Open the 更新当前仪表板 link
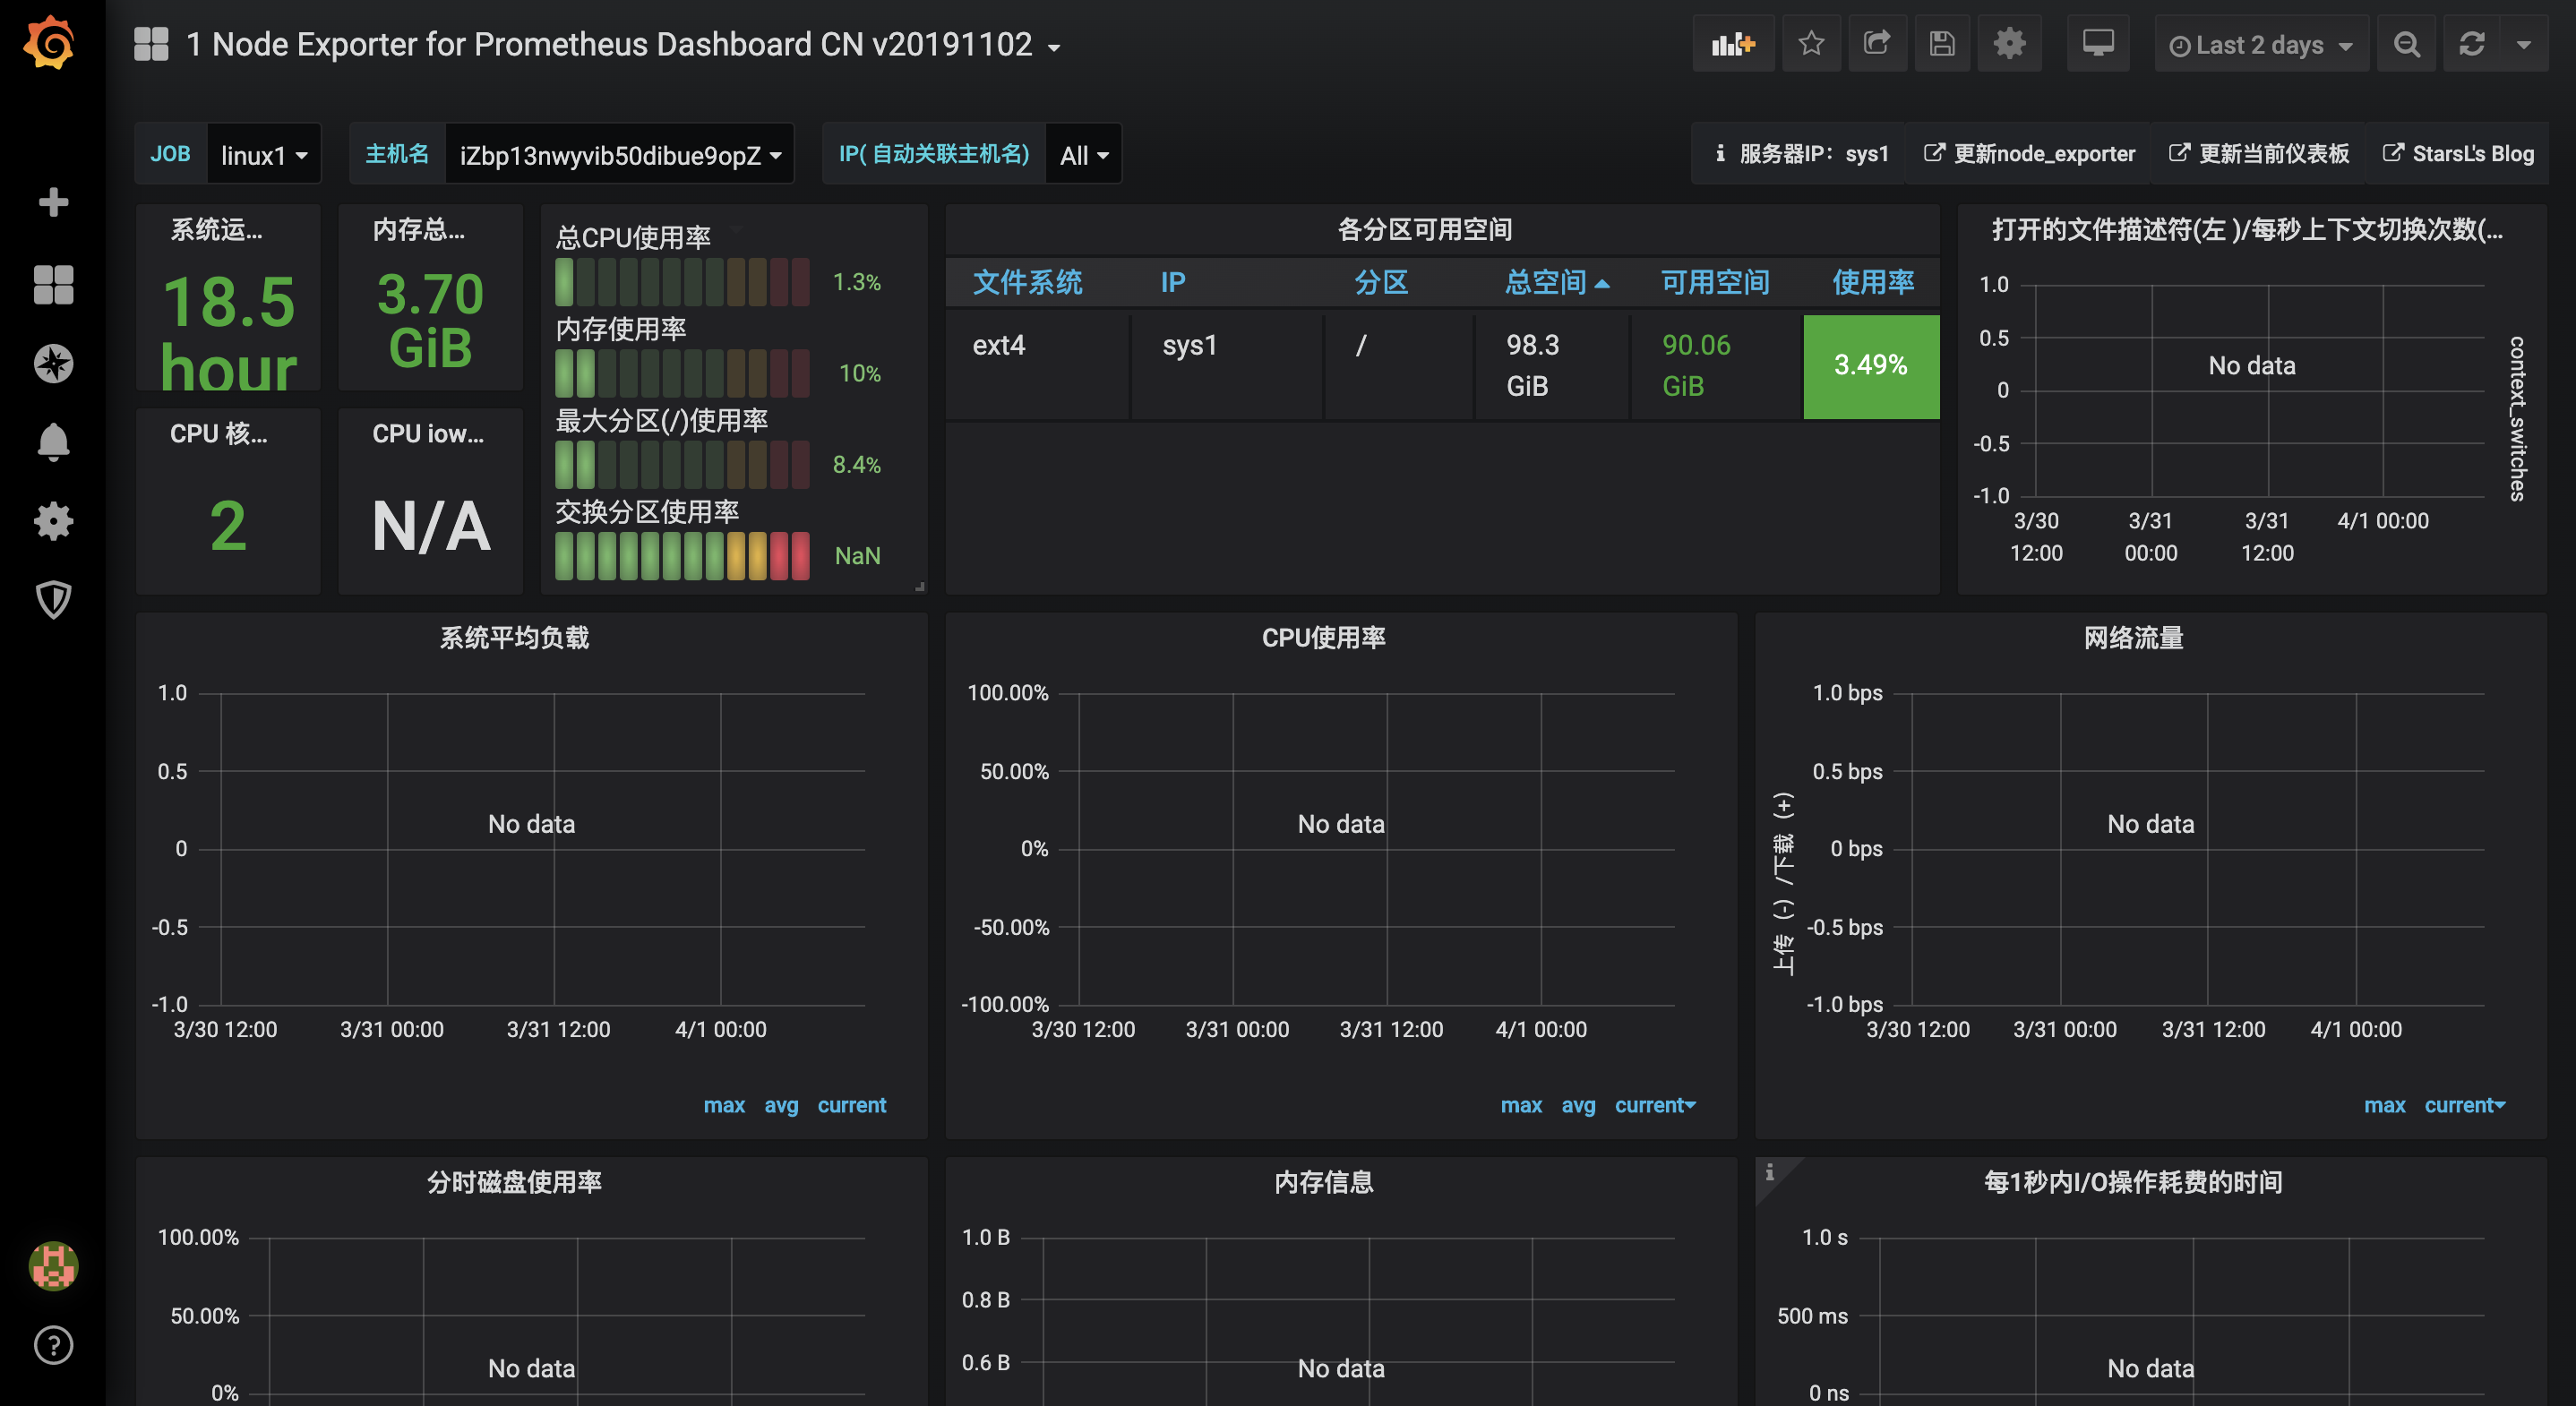Image resolution: width=2576 pixels, height=1406 pixels. [2258, 153]
